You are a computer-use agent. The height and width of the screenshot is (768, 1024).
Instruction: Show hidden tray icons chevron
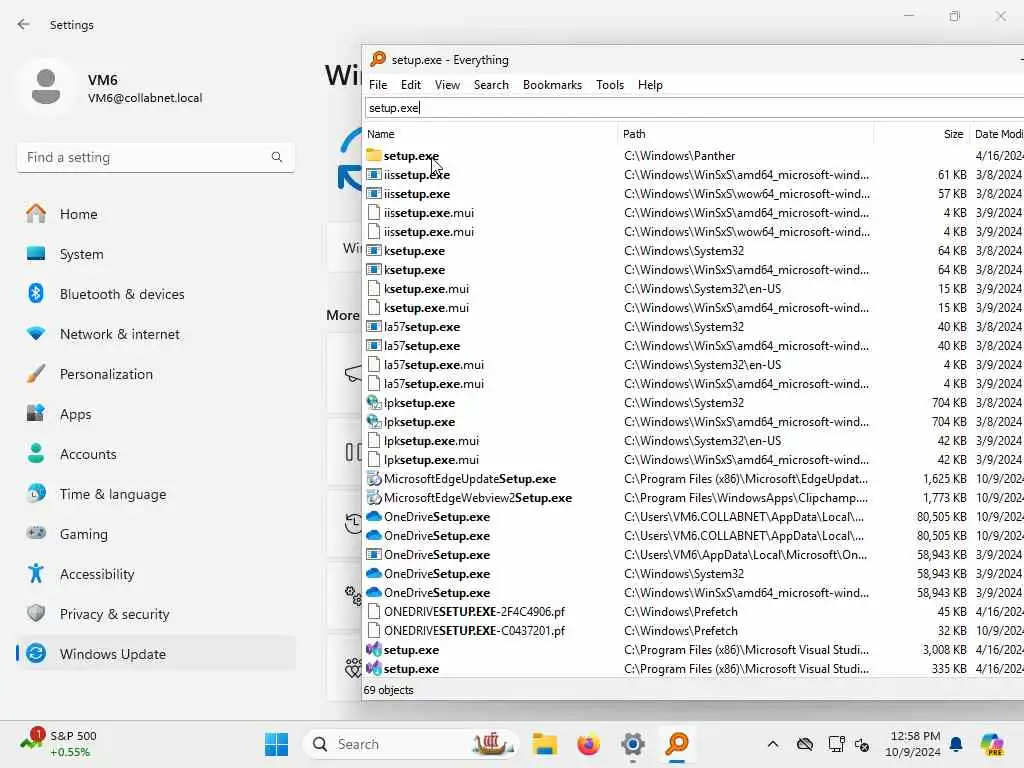[x=773, y=744]
